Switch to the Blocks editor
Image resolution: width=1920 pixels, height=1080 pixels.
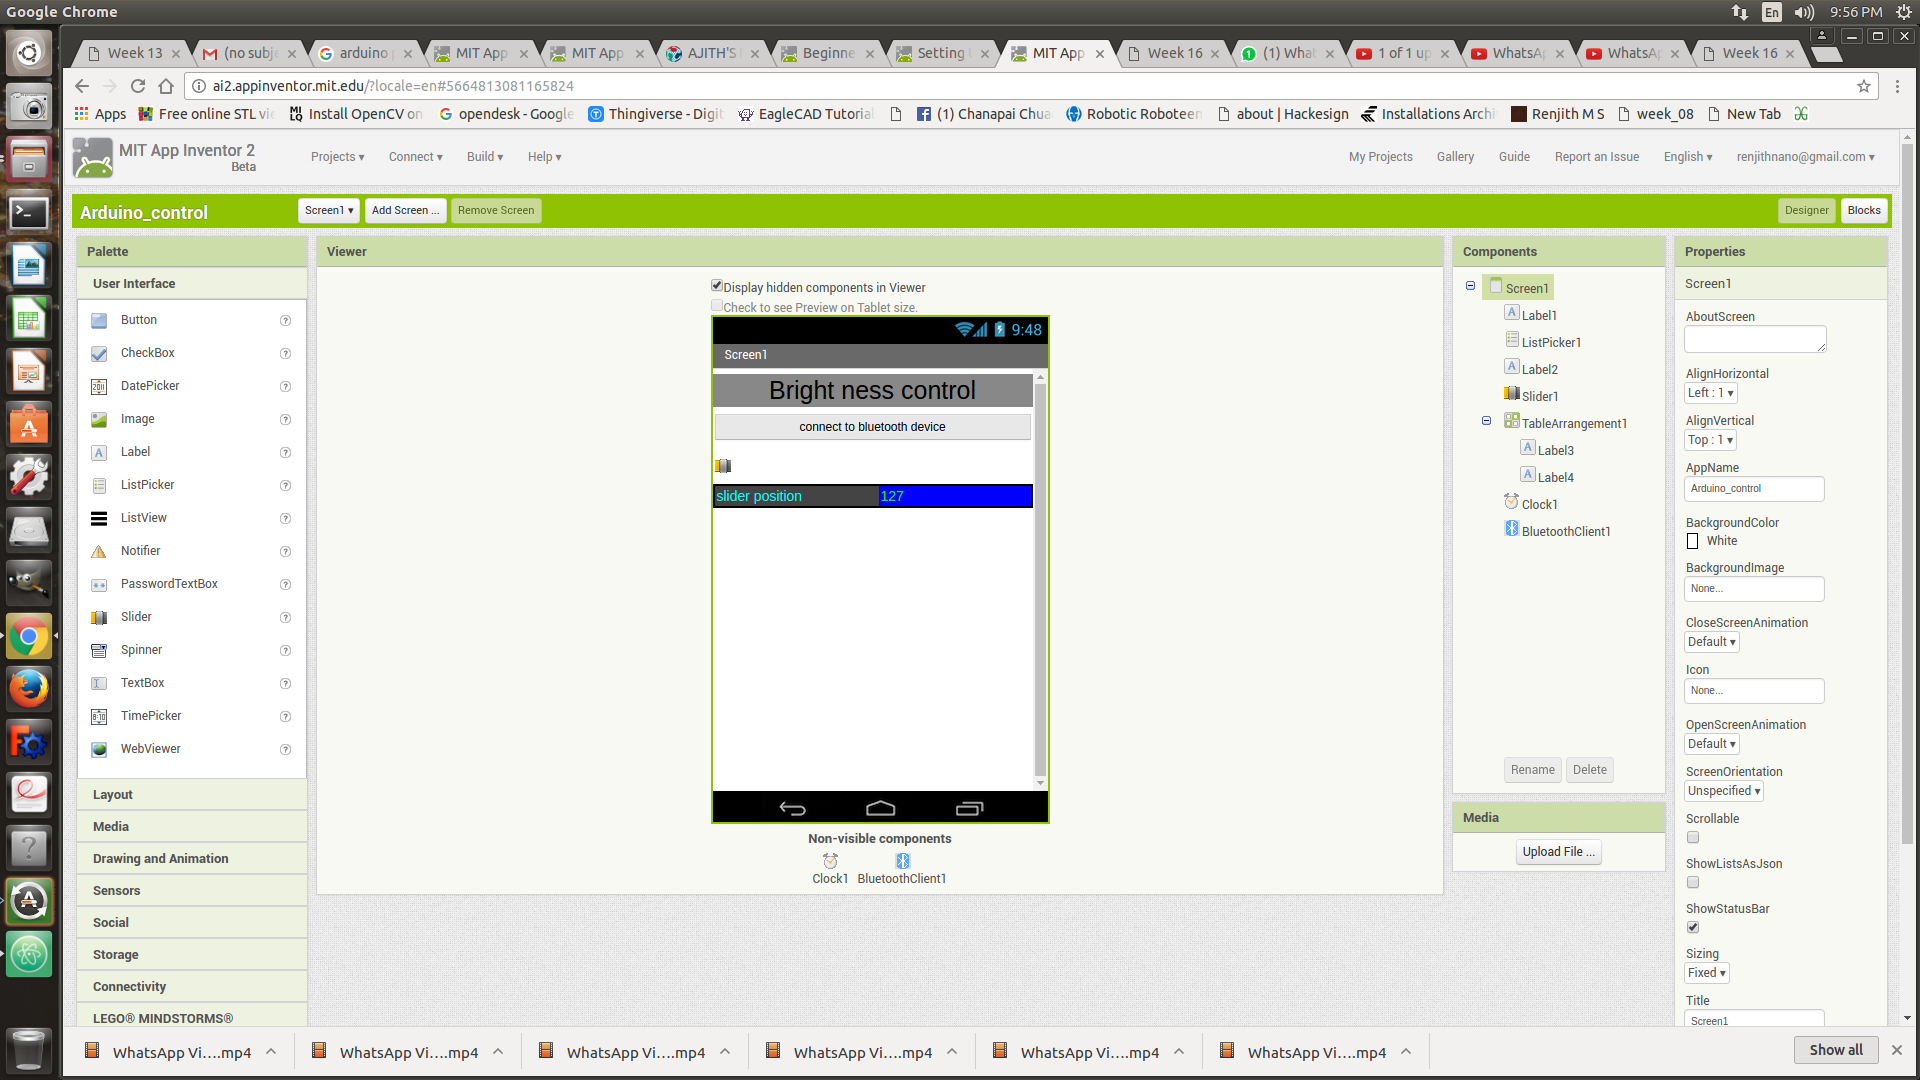pyautogui.click(x=1864, y=211)
